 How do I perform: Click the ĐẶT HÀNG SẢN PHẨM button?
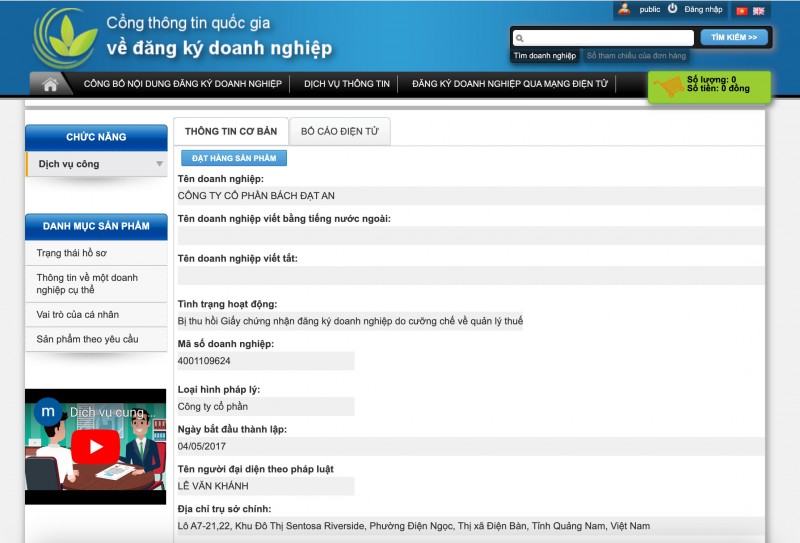234,158
